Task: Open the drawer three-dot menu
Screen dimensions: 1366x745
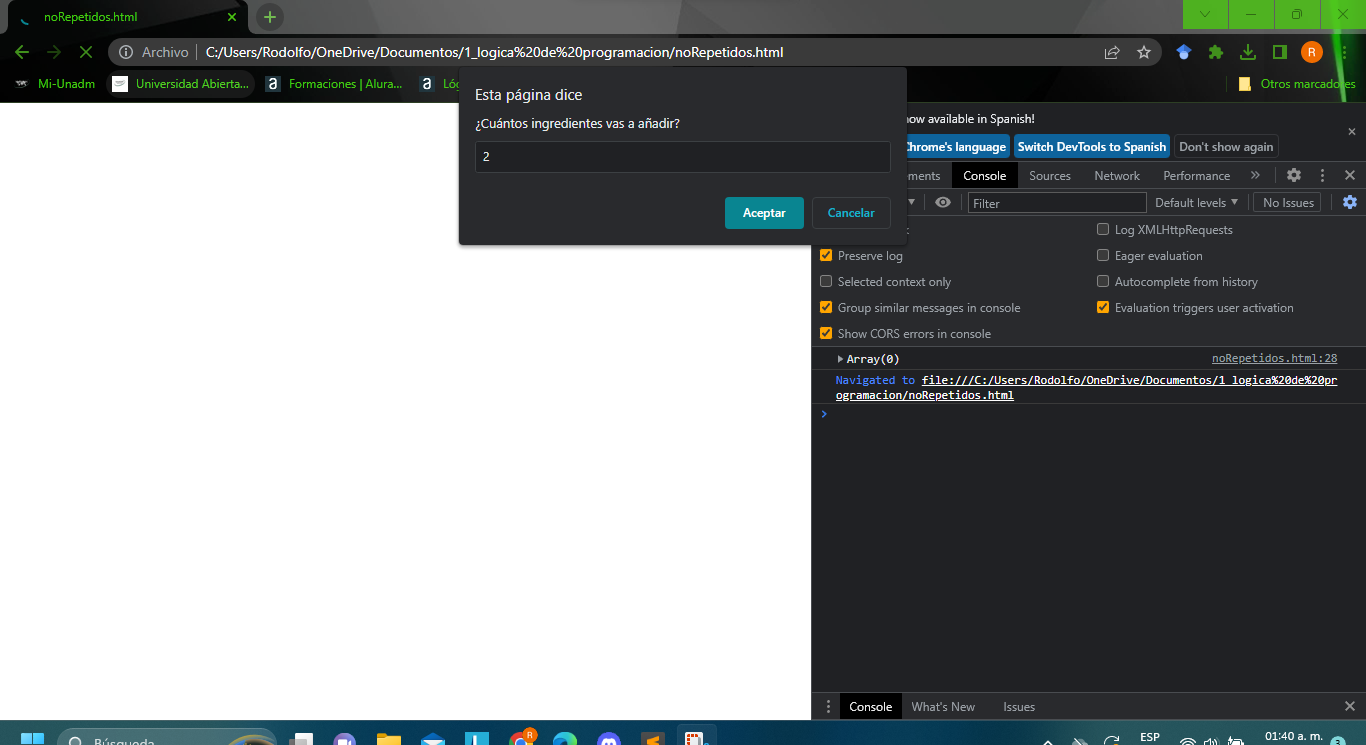Action: coord(827,706)
